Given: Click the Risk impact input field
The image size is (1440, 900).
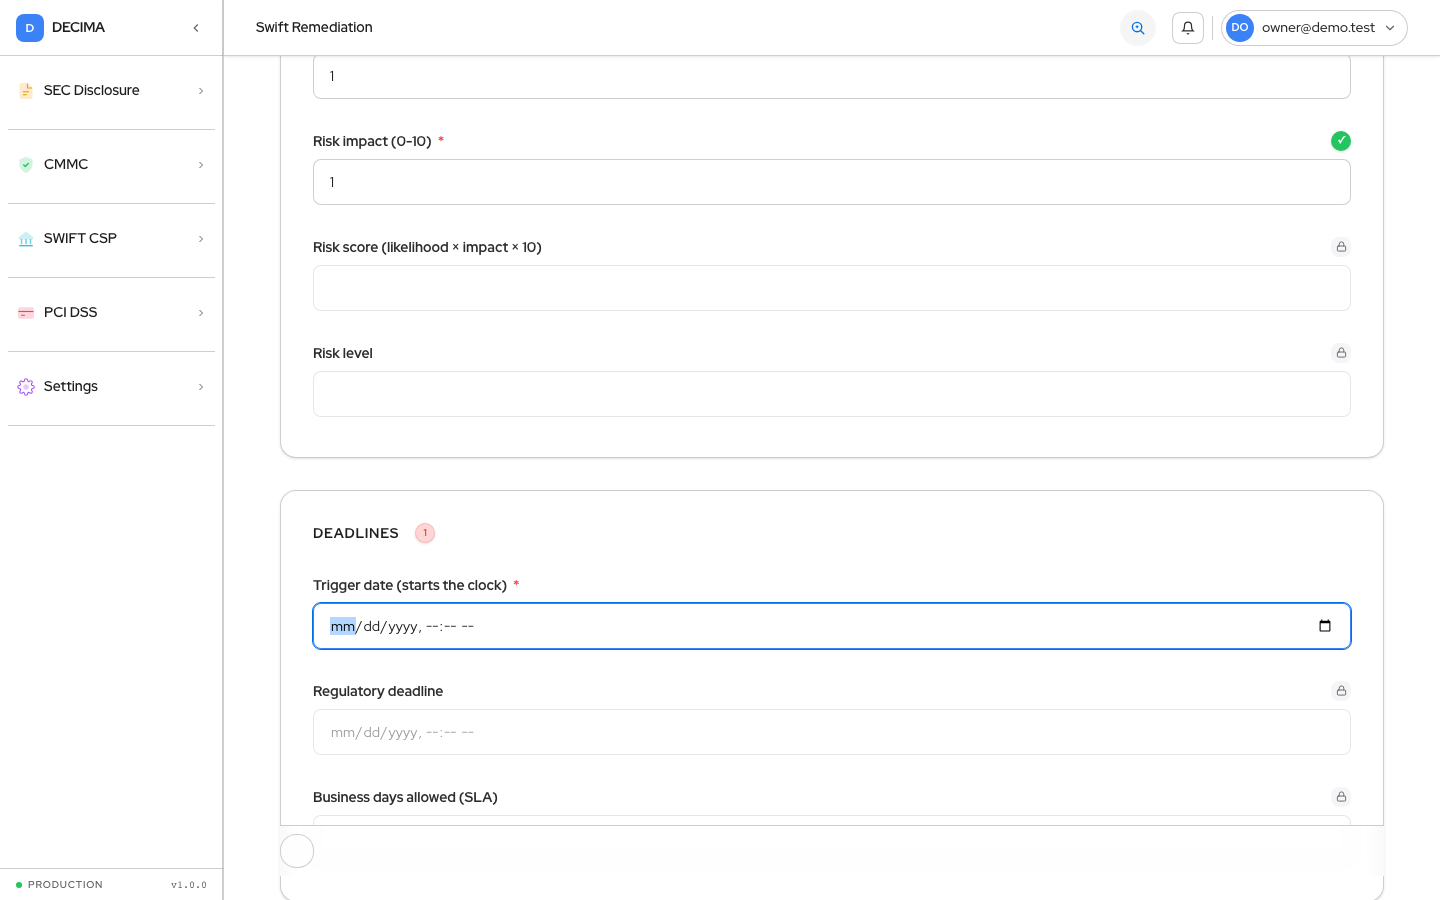Looking at the screenshot, I should tap(832, 182).
